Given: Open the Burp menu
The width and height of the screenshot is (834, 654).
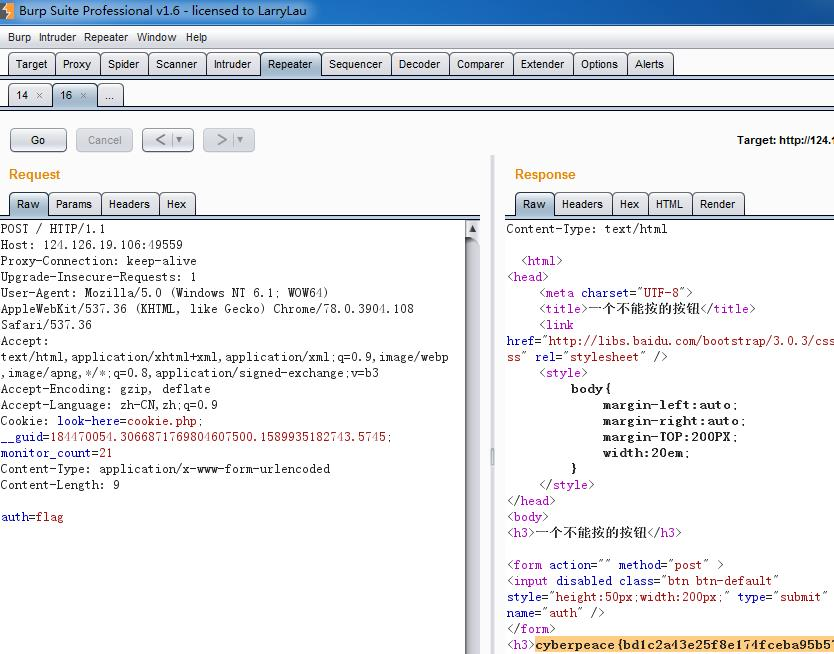Looking at the screenshot, I should click(x=19, y=37).
